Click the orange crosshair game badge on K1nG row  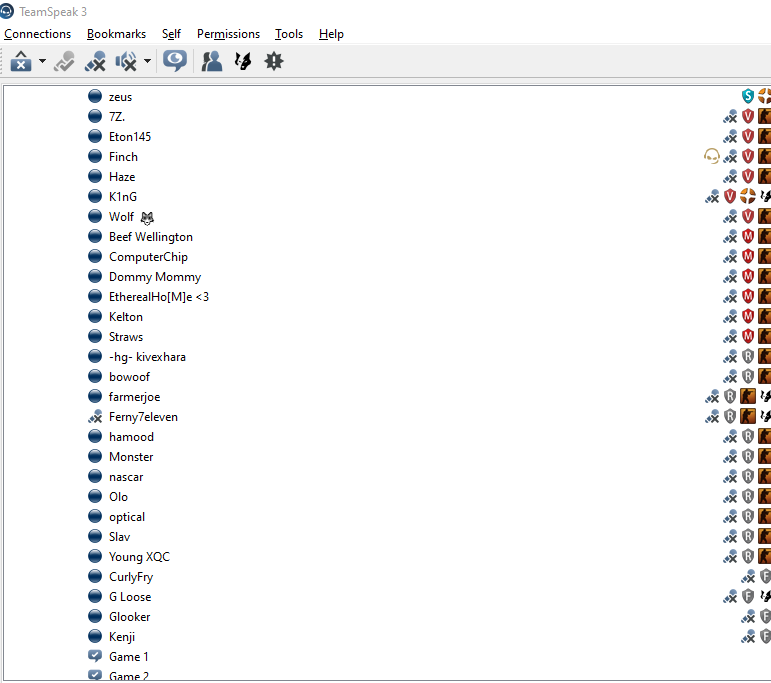click(x=747, y=196)
